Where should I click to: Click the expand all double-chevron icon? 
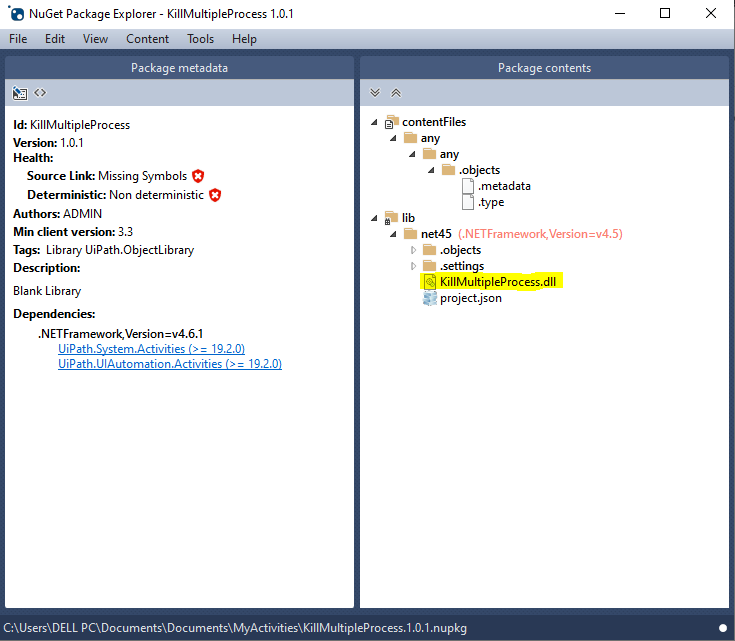[x=375, y=93]
